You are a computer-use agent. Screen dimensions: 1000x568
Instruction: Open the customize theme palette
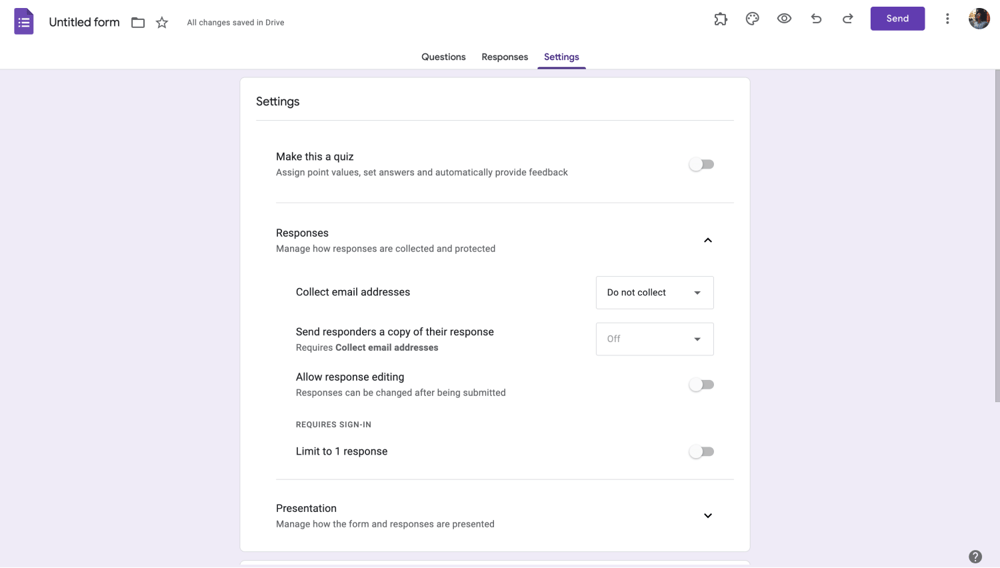(x=753, y=18)
